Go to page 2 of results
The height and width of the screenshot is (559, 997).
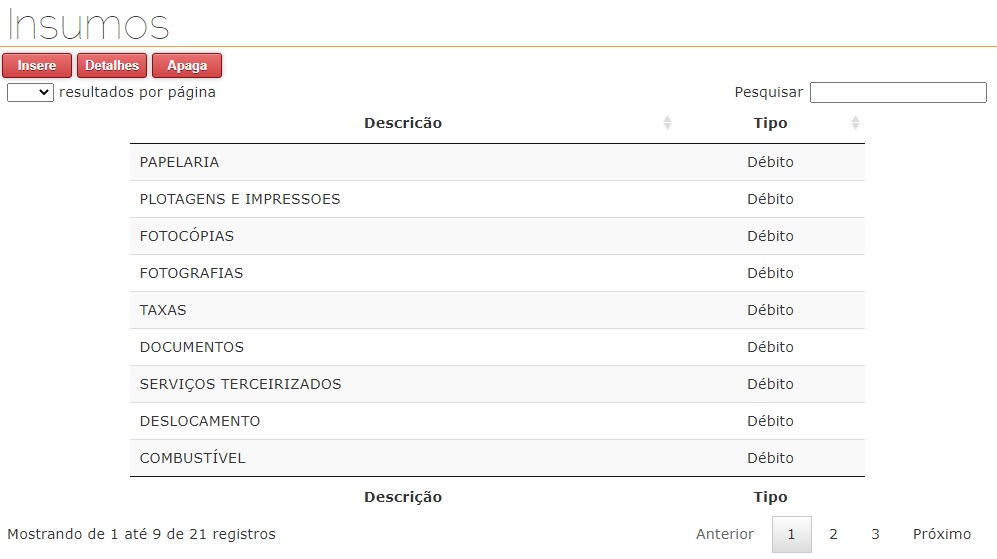pyautogui.click(x=833, y=534)
